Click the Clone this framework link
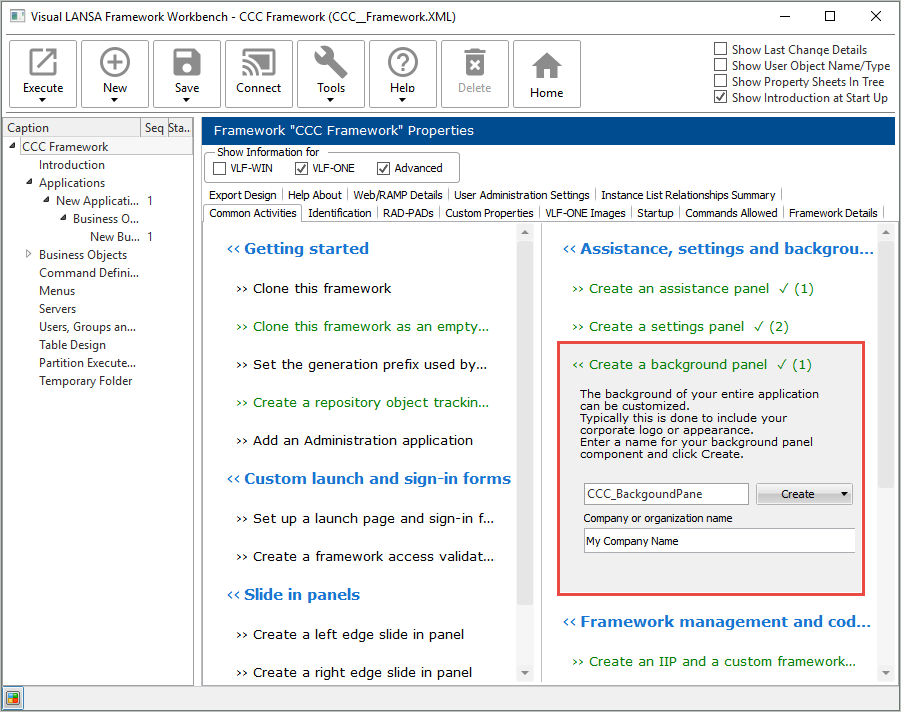This screenshot has height=712, width=901. click(x=322, y=288)
